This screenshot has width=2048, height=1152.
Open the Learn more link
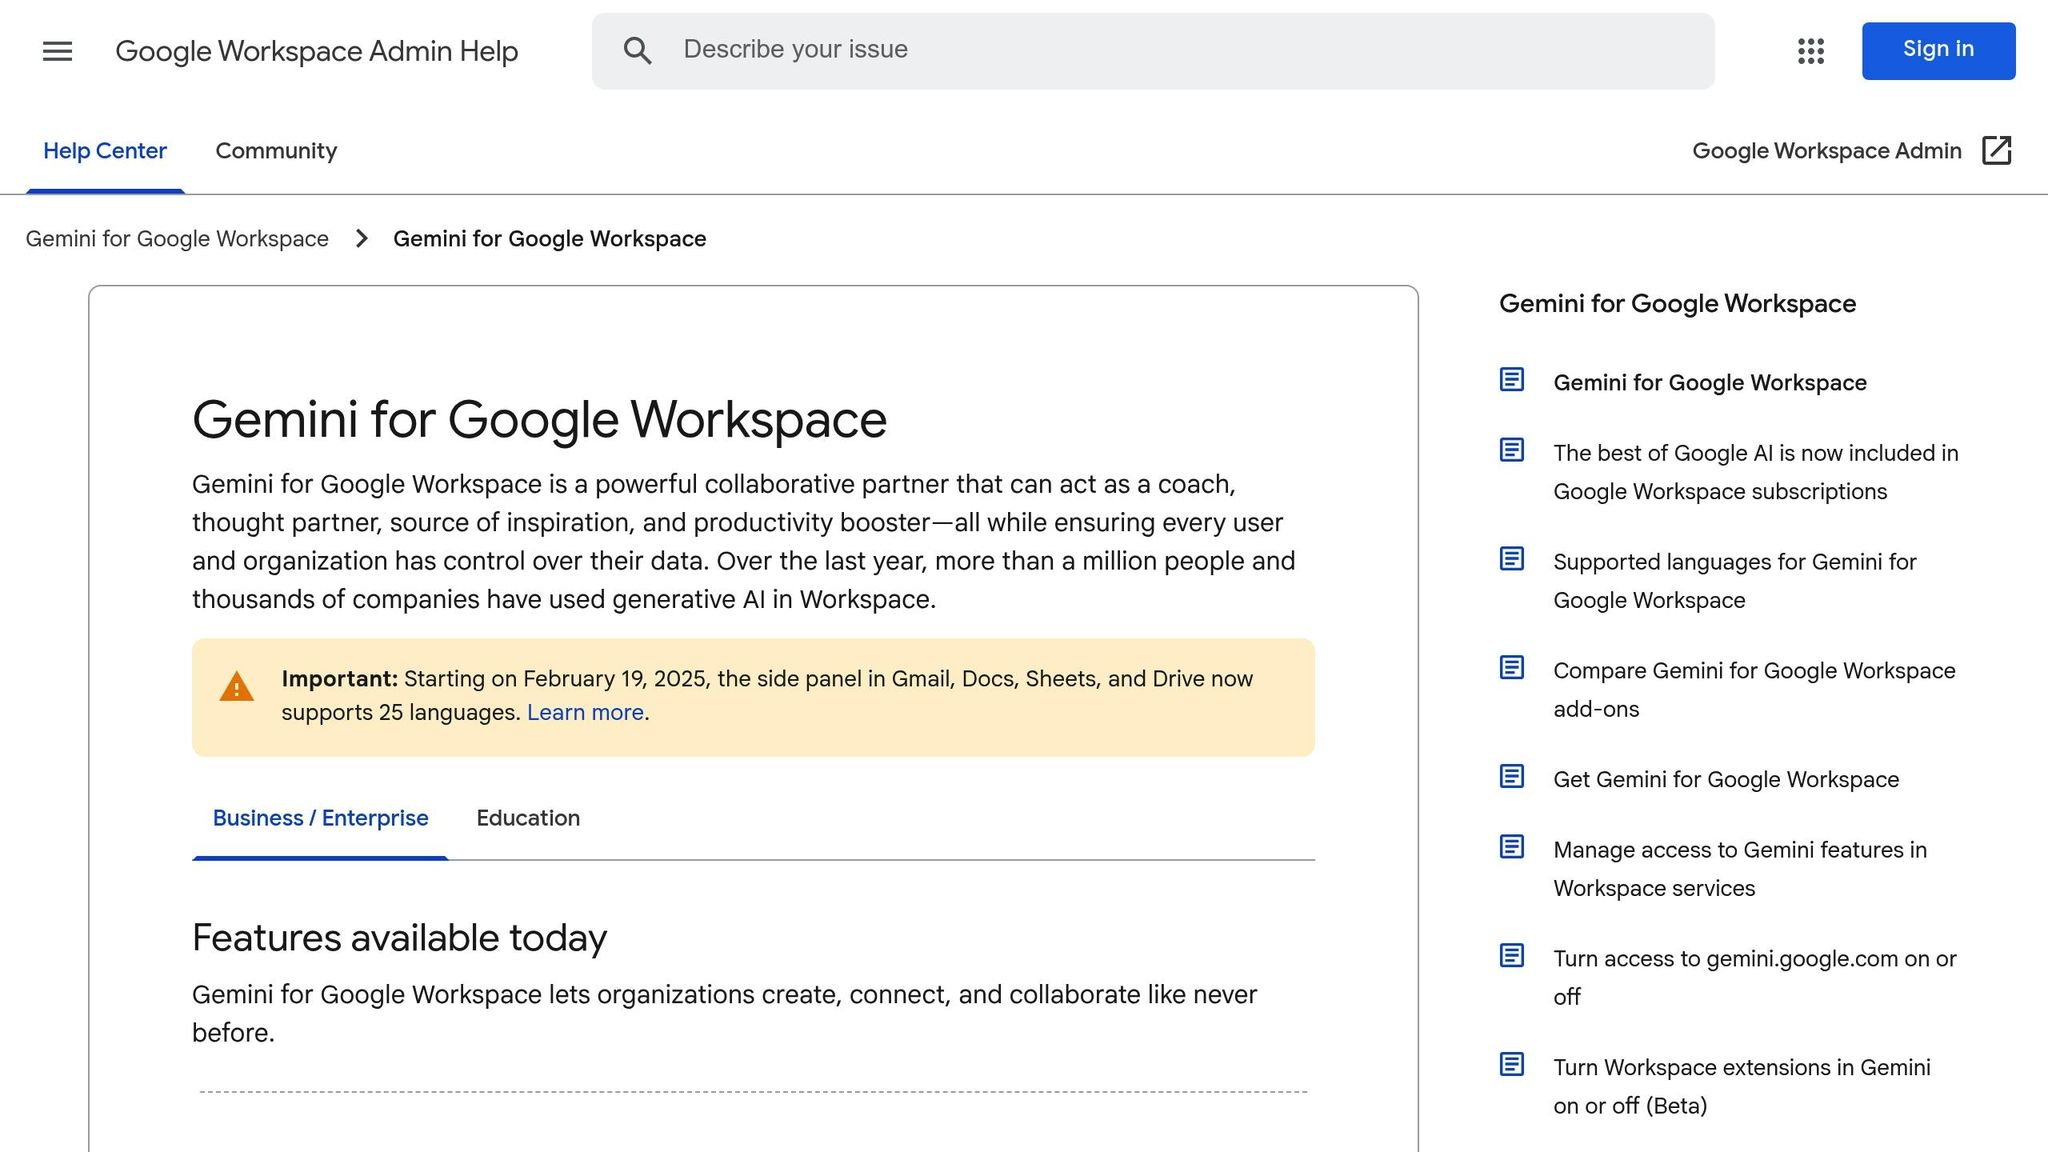tap(585, 712)
